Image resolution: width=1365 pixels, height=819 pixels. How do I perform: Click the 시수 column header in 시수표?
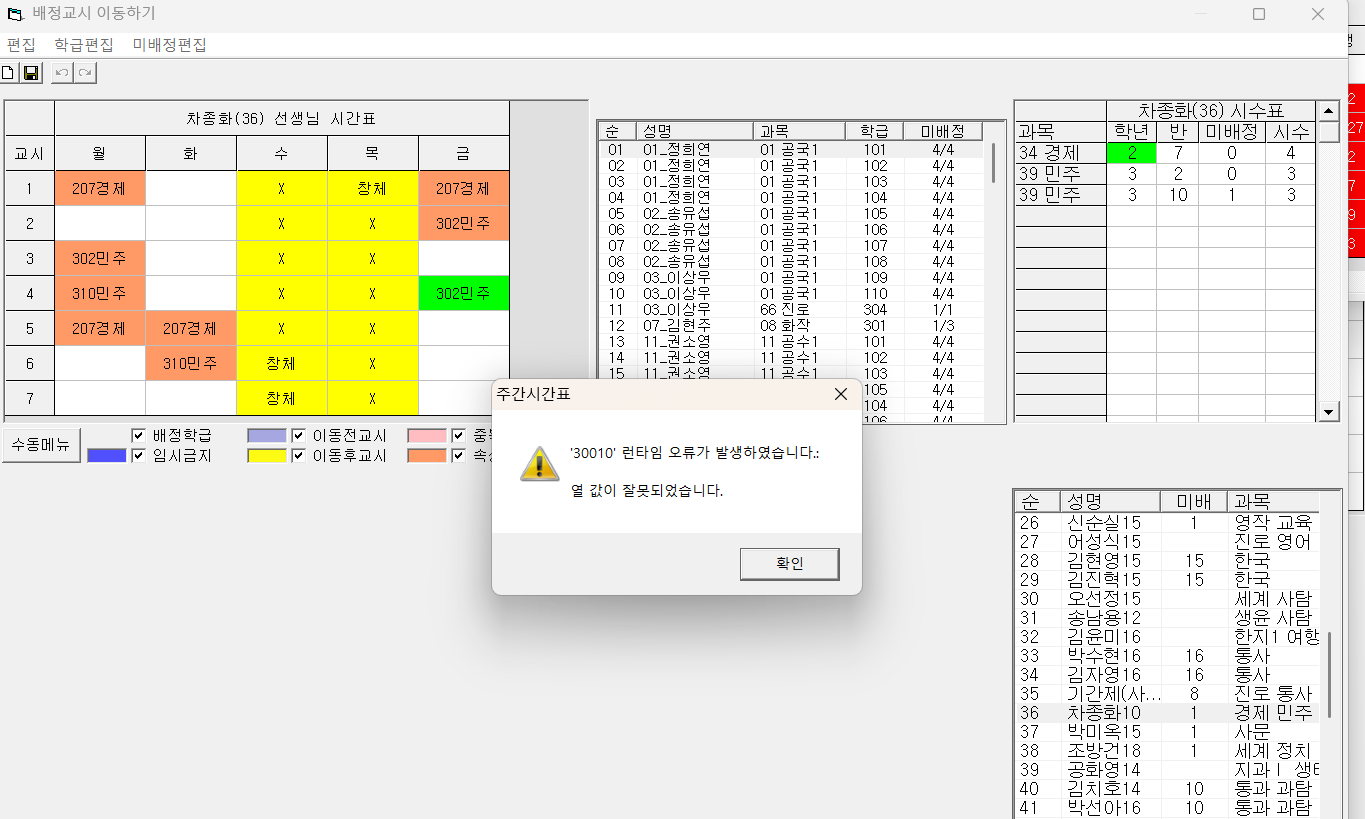[x=1290, y=132]
